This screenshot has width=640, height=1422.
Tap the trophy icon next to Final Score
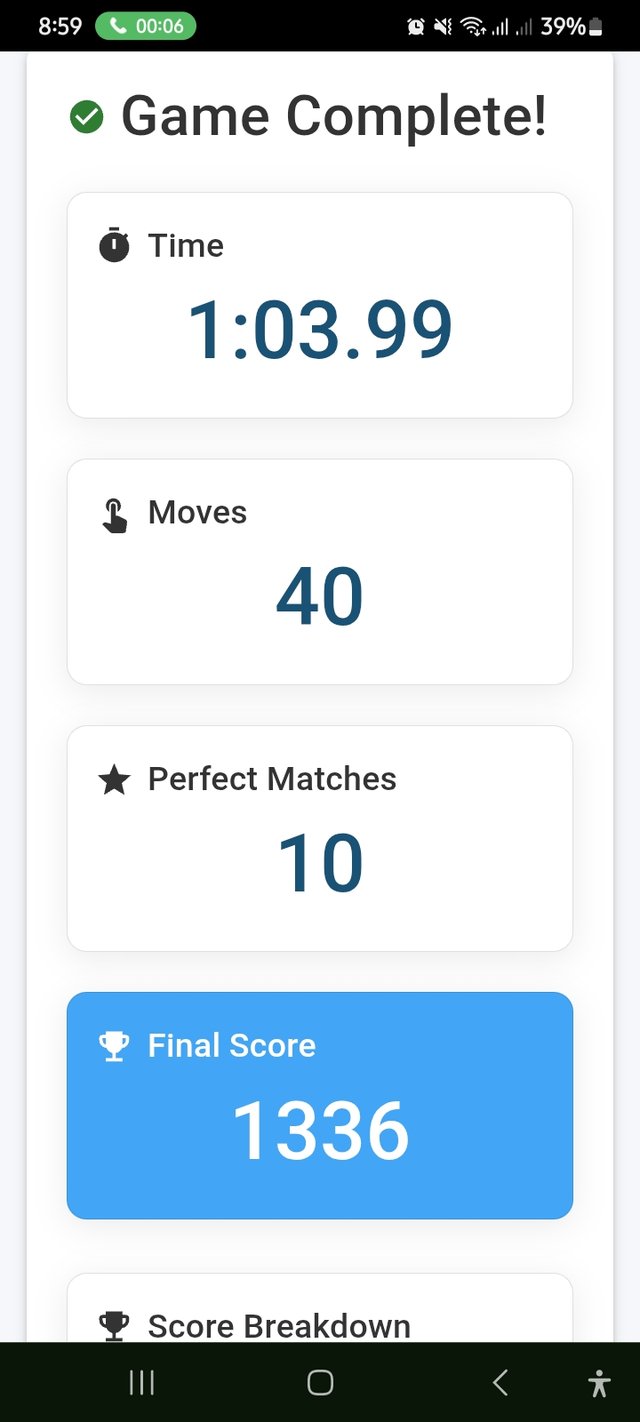click(114, 1046)
